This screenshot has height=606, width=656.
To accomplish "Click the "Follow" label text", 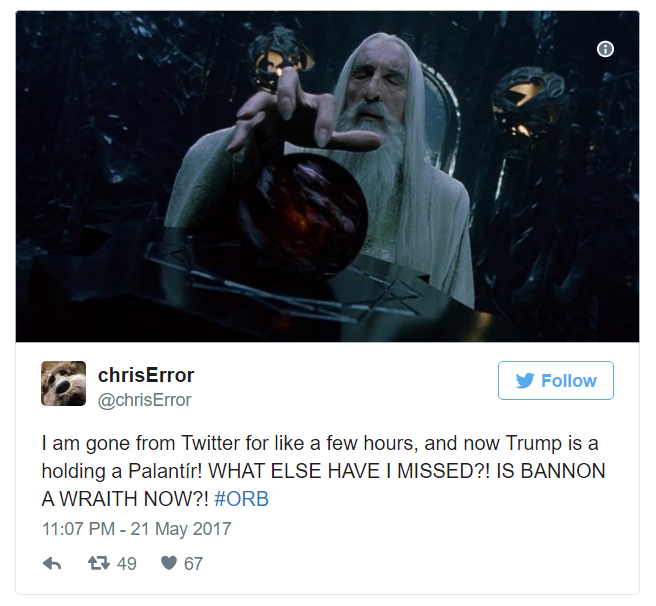I will 569,381.
